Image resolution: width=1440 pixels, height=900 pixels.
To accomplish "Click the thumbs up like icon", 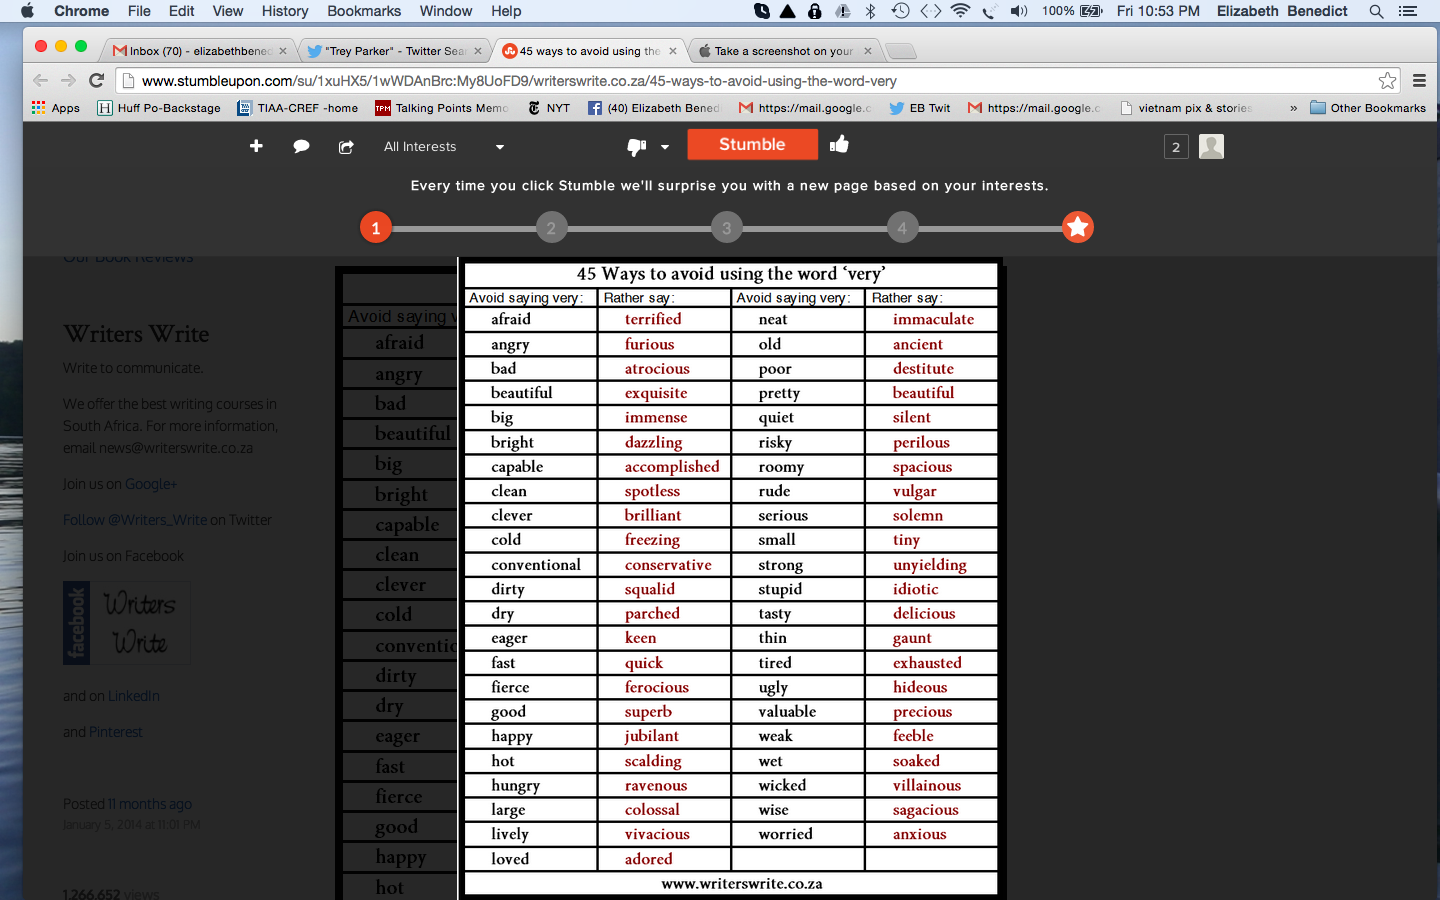I will point(839,144).
